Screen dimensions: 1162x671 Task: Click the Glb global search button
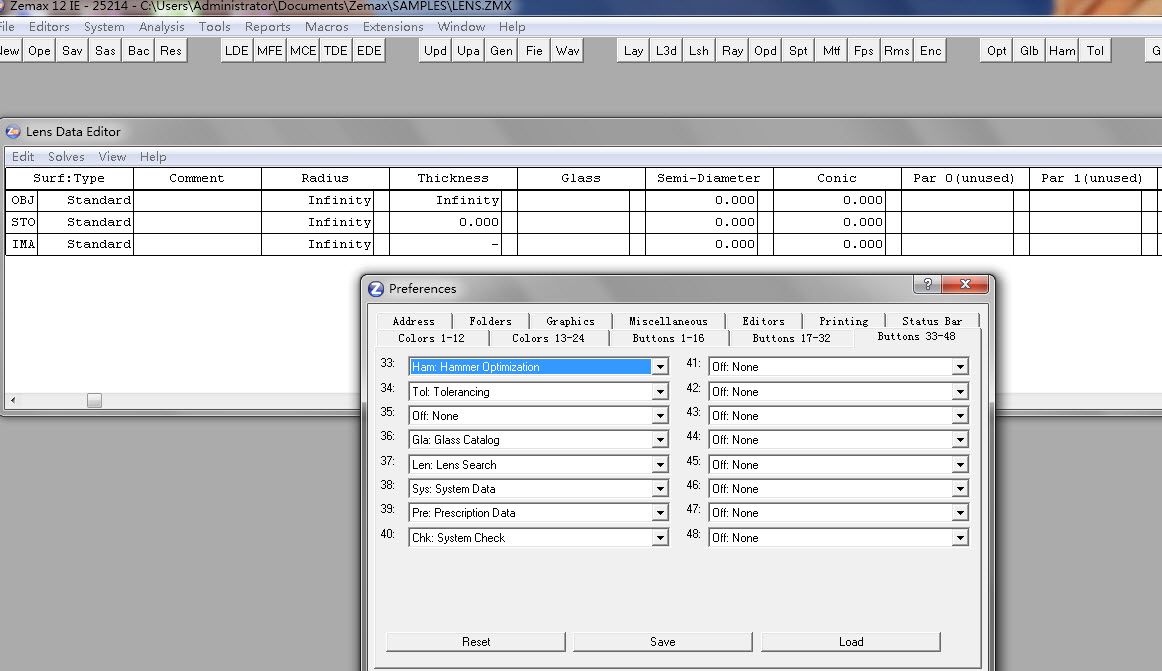click(1029, 50)
